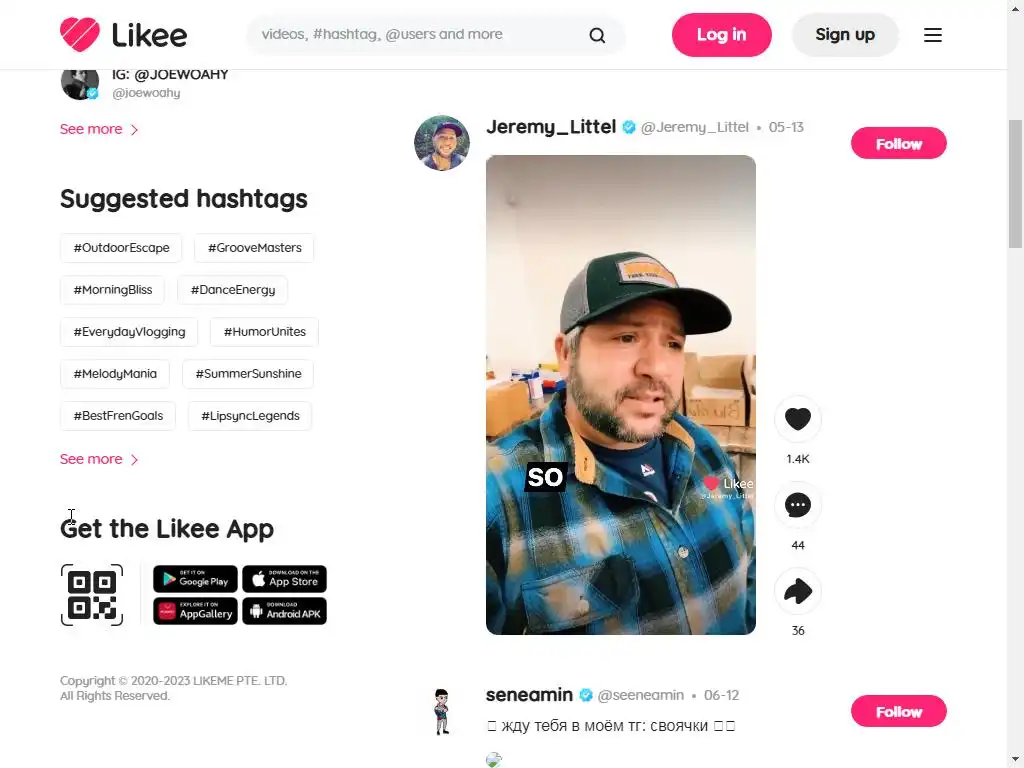Open the App Store download badge
Screen dimensions: 1024x768
tap(284, 579)
